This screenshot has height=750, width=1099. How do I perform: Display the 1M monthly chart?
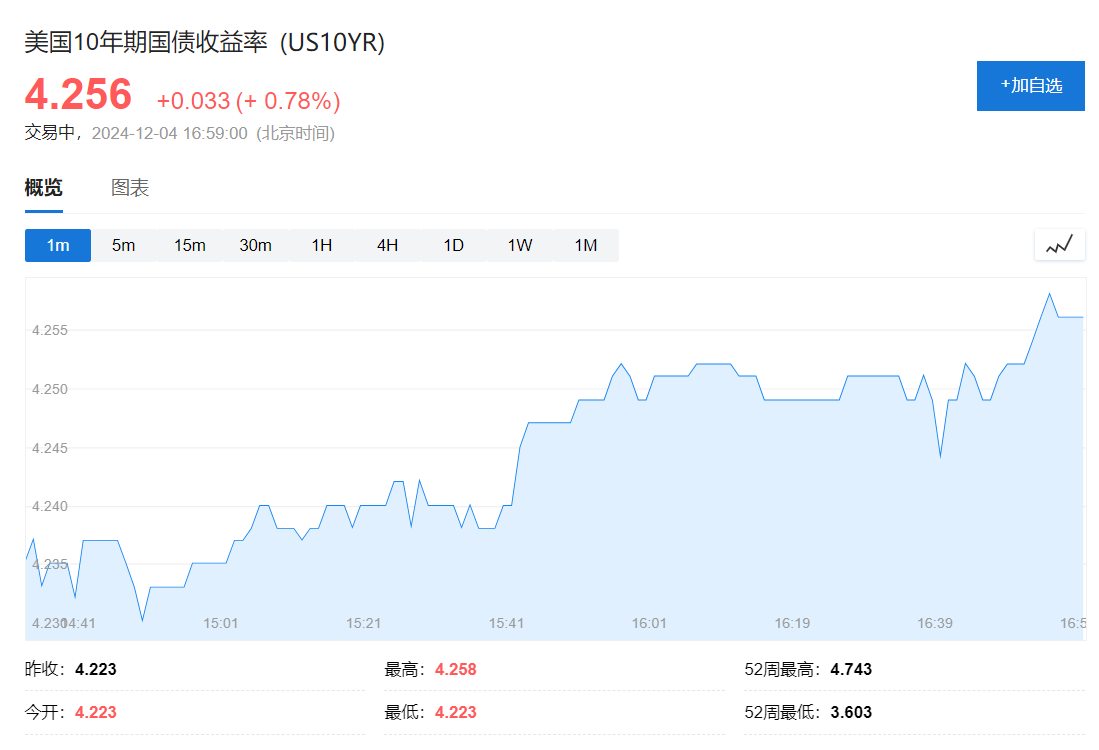point(585,245)
